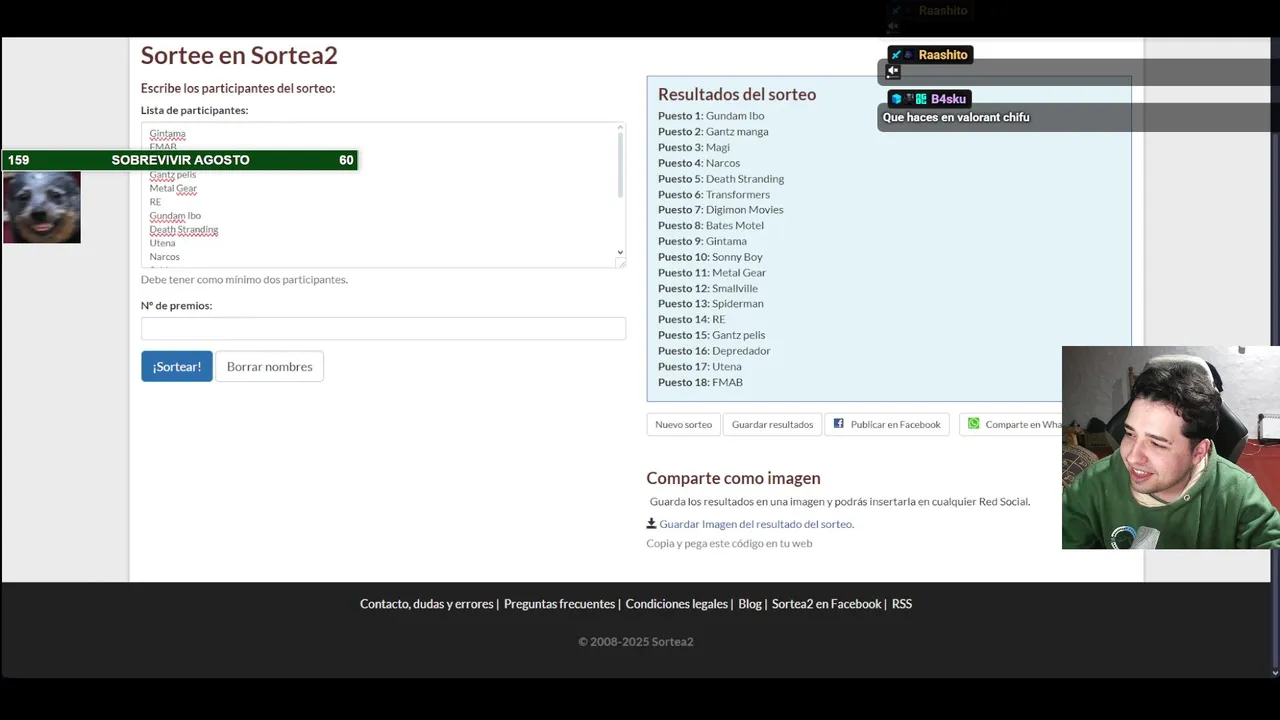1280x720 pixels.
Task: Click the result 'Puesto 11: Metal Gear'
Action: click(x=712, y=273)
